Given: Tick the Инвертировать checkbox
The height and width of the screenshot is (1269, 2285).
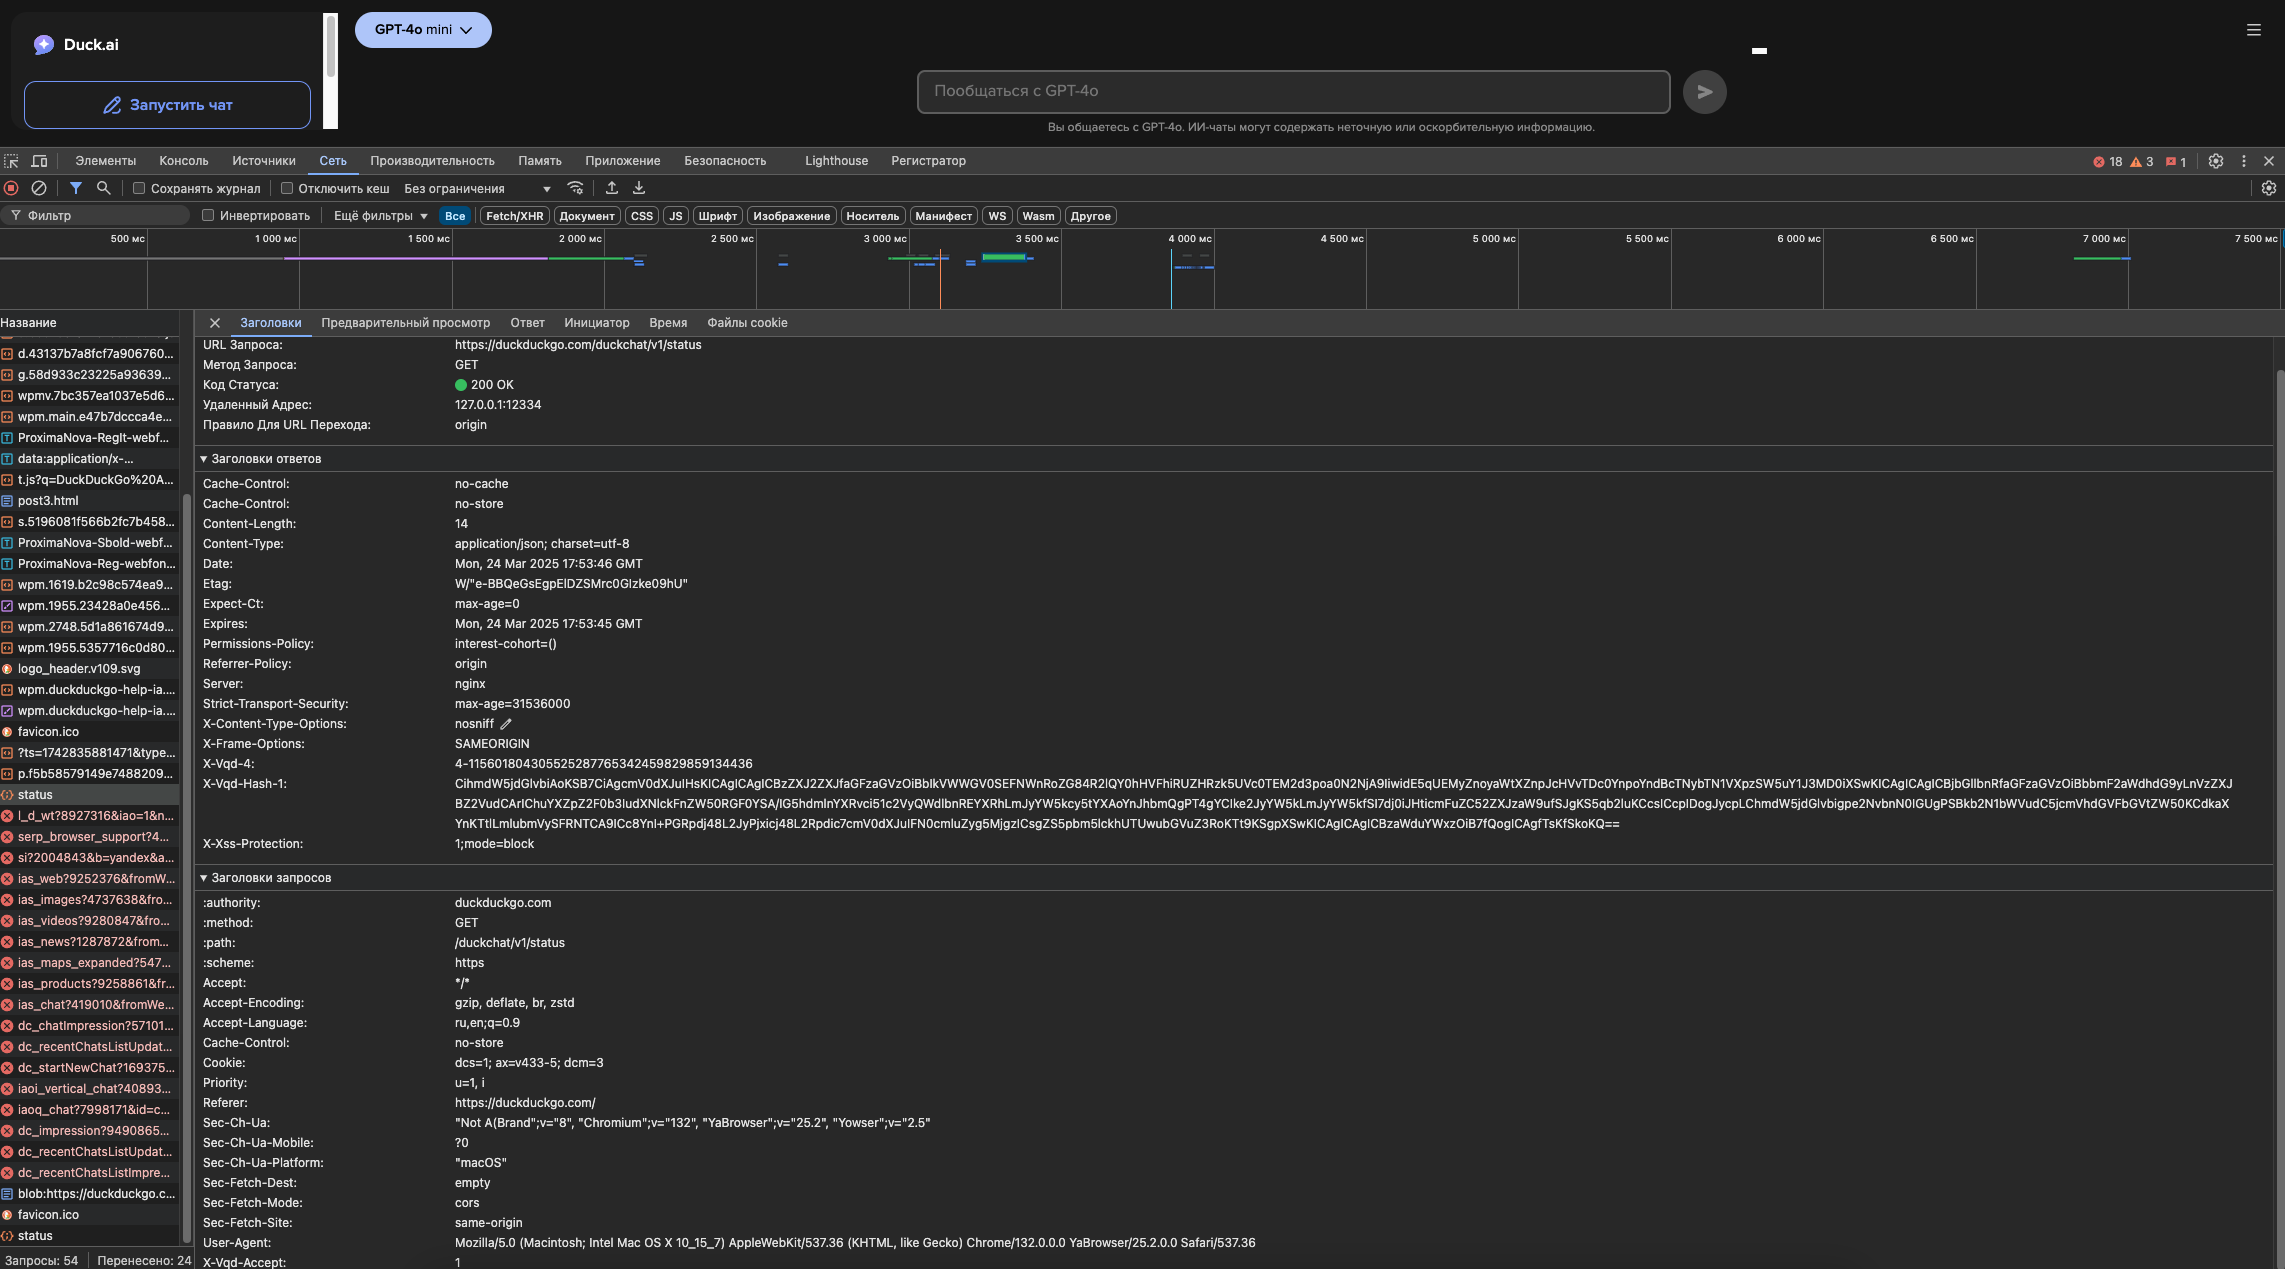Looking at the screenshot, I should pyautogui.click(x=208, y=215).
